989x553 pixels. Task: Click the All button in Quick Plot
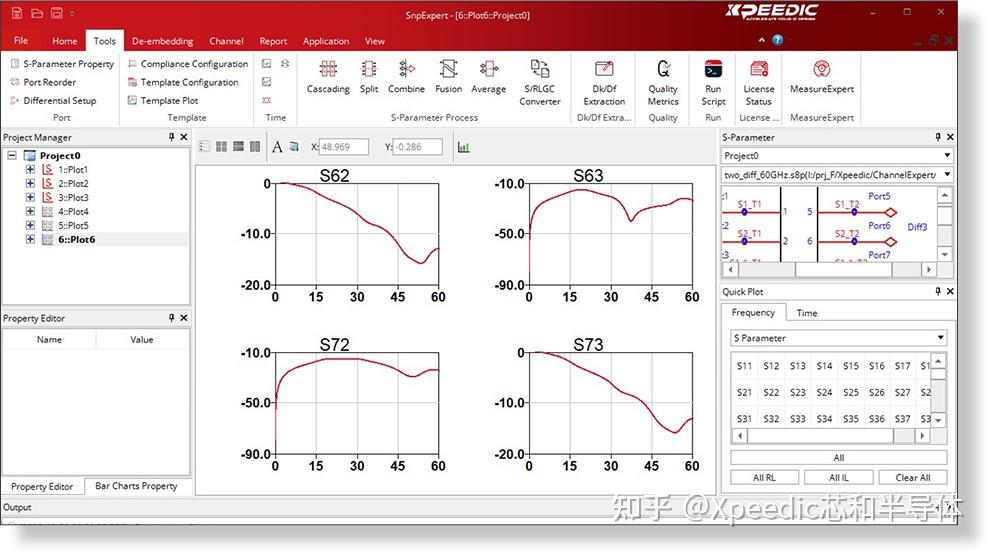click(838, 457)
